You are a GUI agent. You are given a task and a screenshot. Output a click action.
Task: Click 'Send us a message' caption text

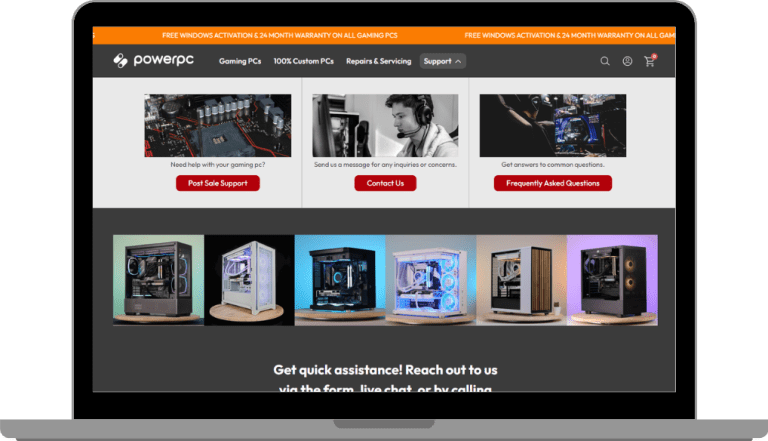pyautogui.click(x=385, y=165)
